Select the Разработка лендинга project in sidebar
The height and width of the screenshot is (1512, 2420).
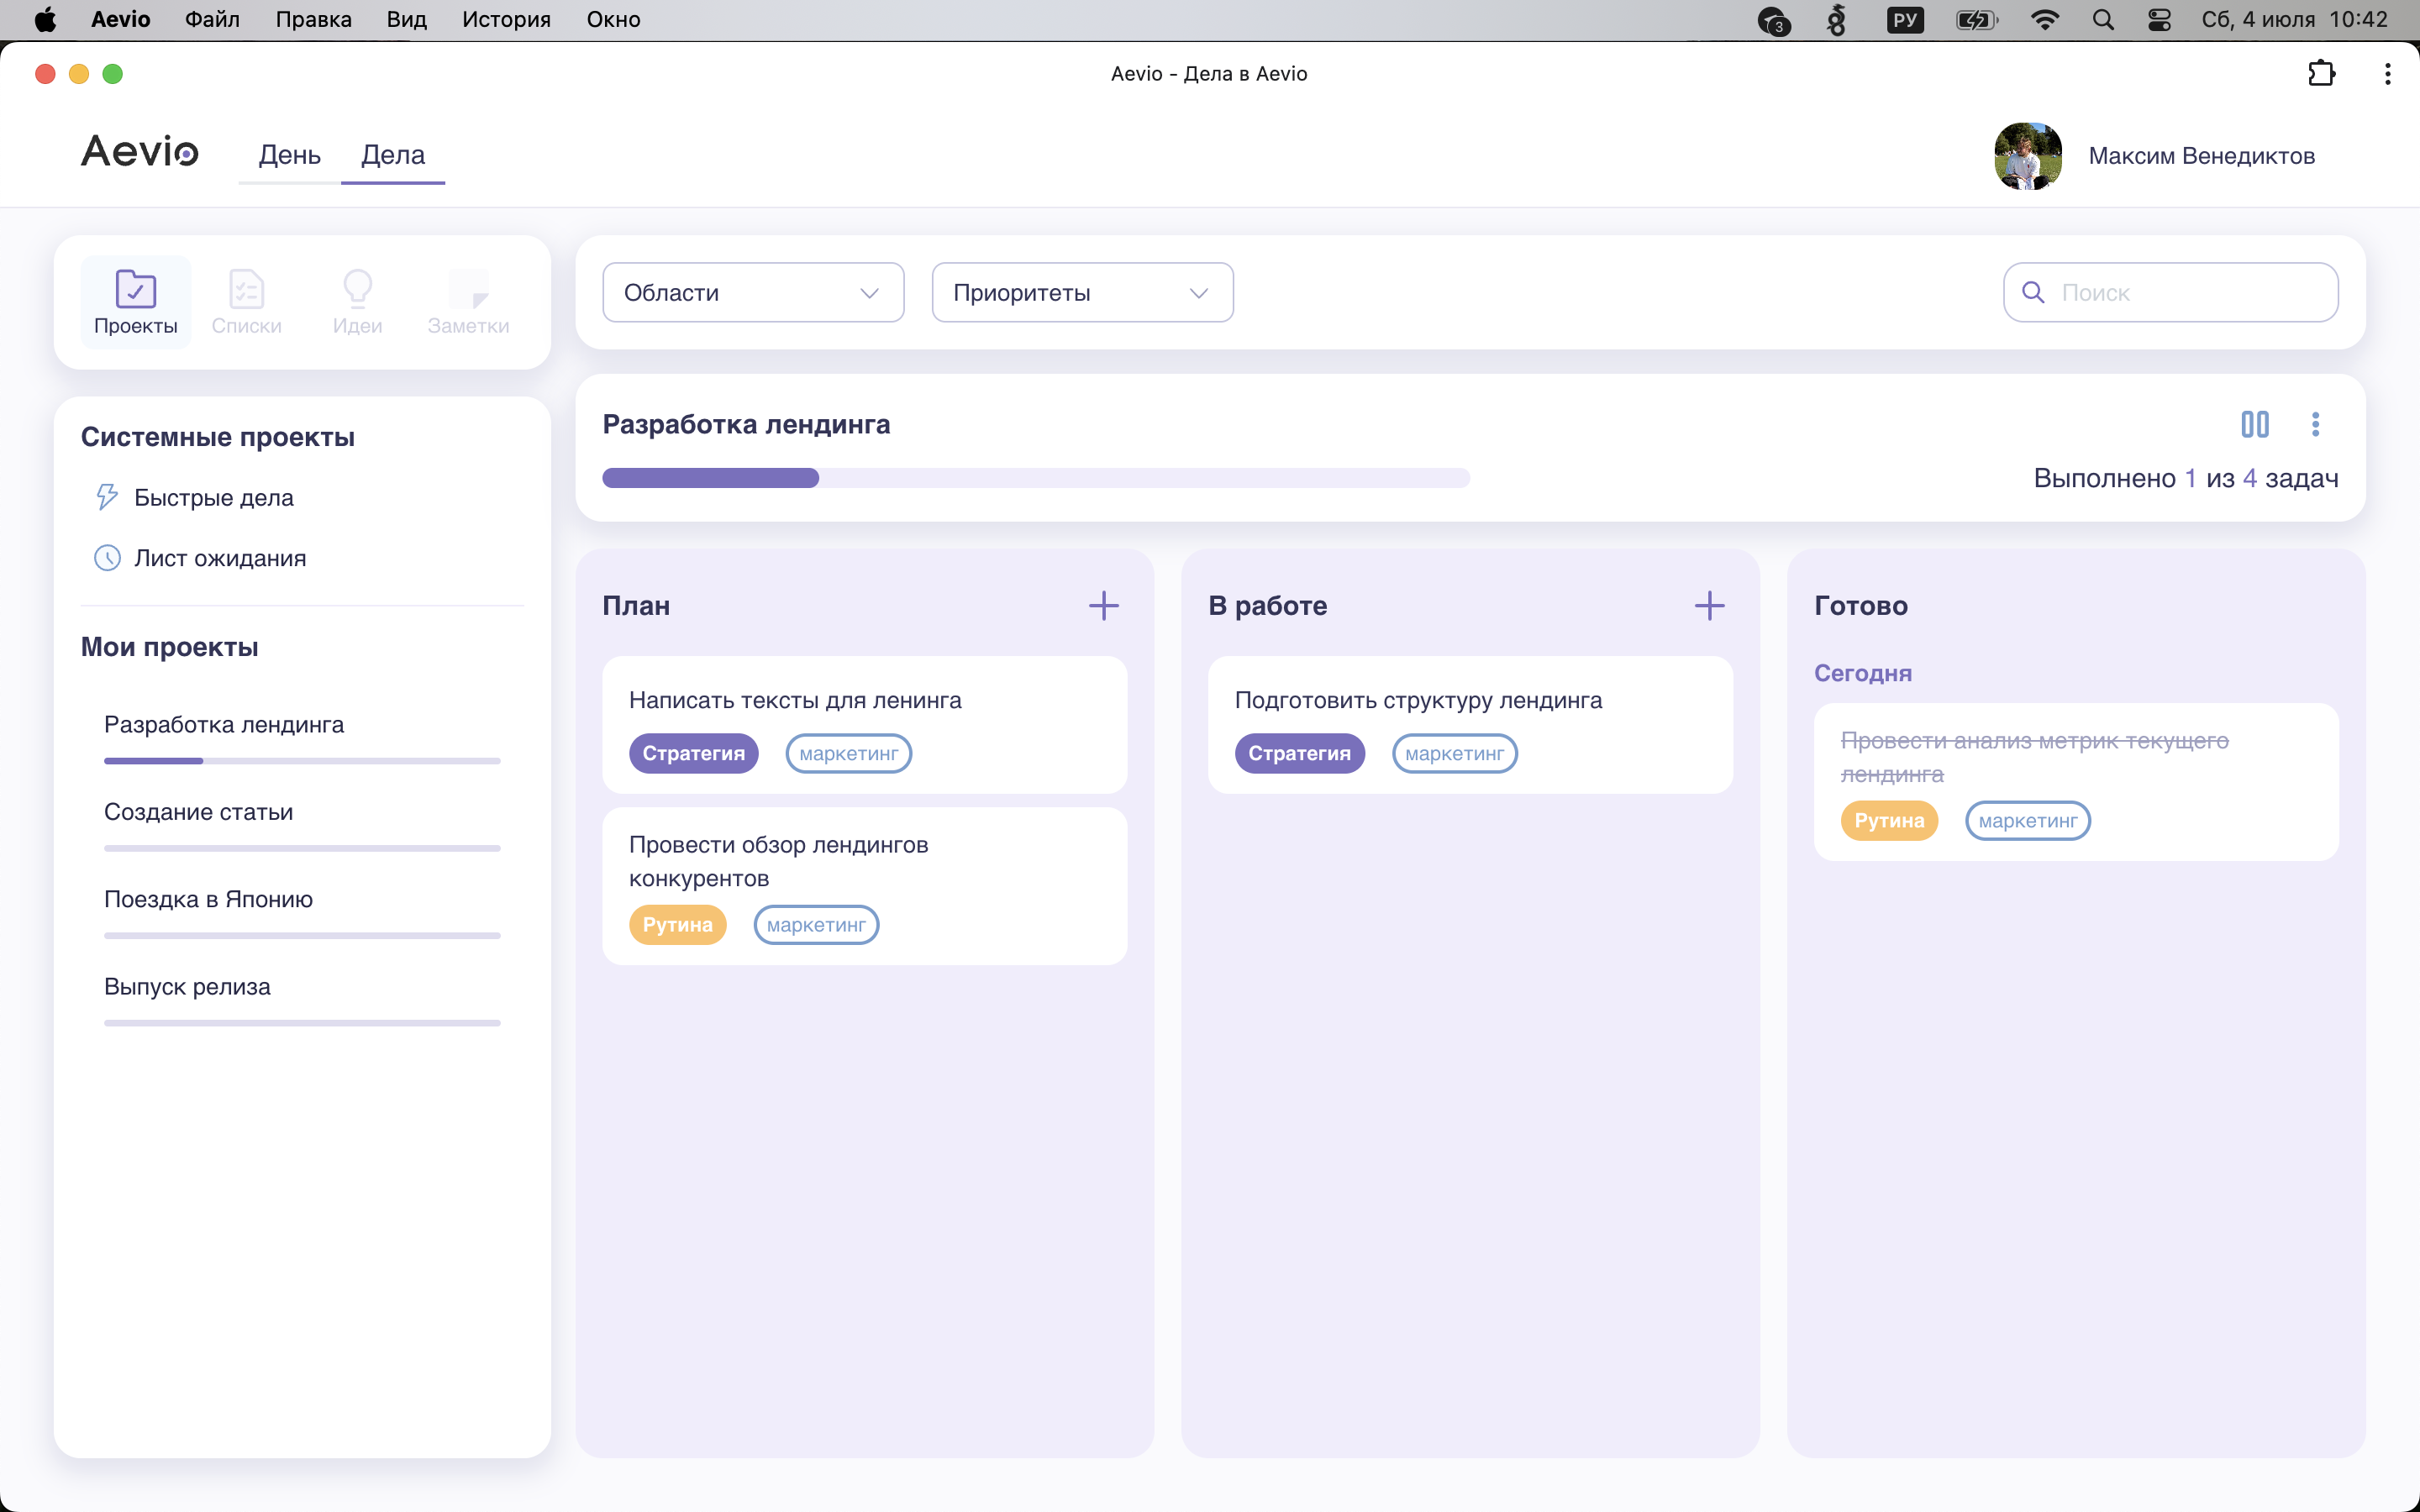[224, 724]
